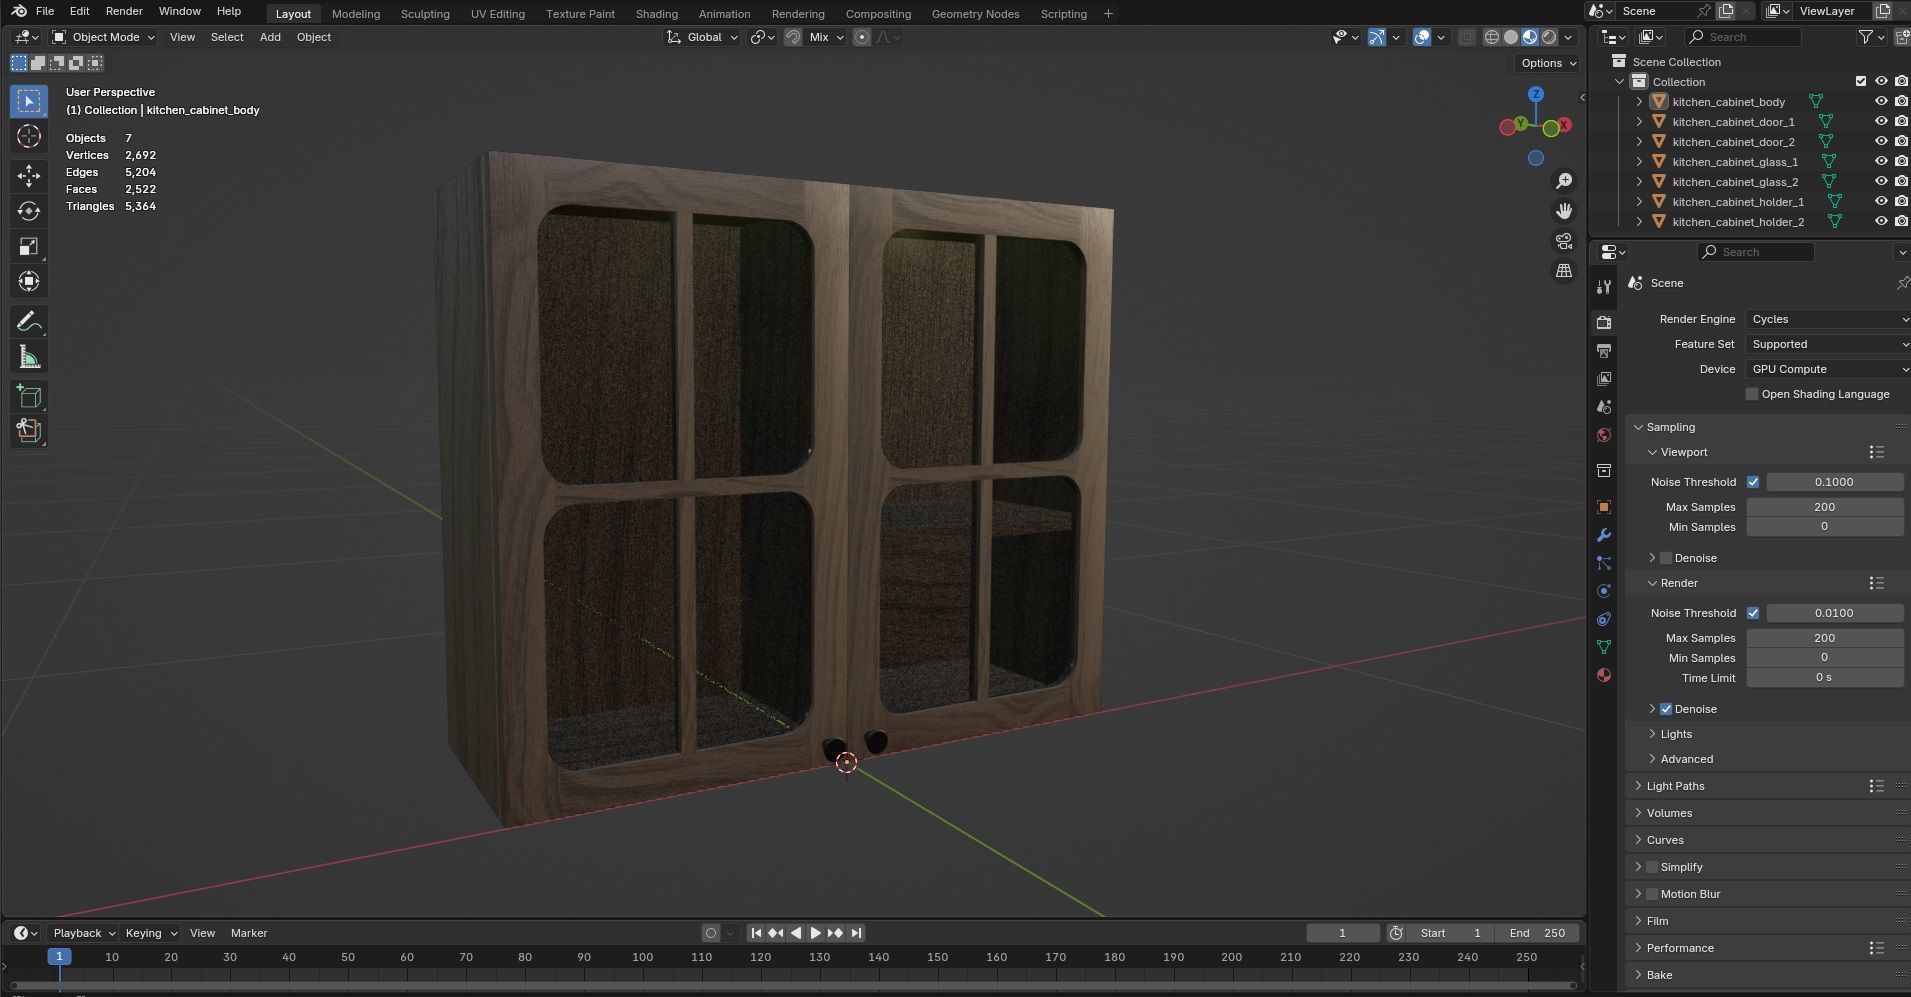Screen dimensions: 1911x997
Task: Disable Render Denoise checkbox
Action: coord(1666,709)
